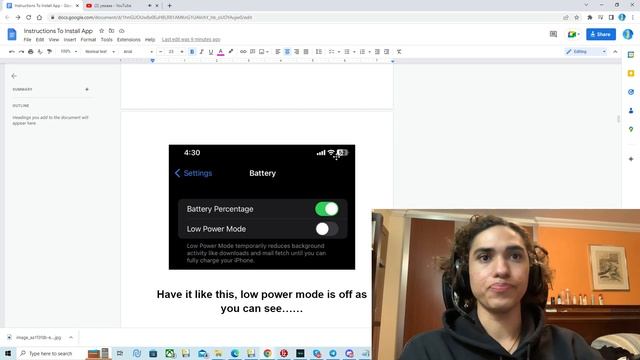Click the Undo icon in the toolbar
Screen dimensions: 640x360
click(x=12, y=52)
